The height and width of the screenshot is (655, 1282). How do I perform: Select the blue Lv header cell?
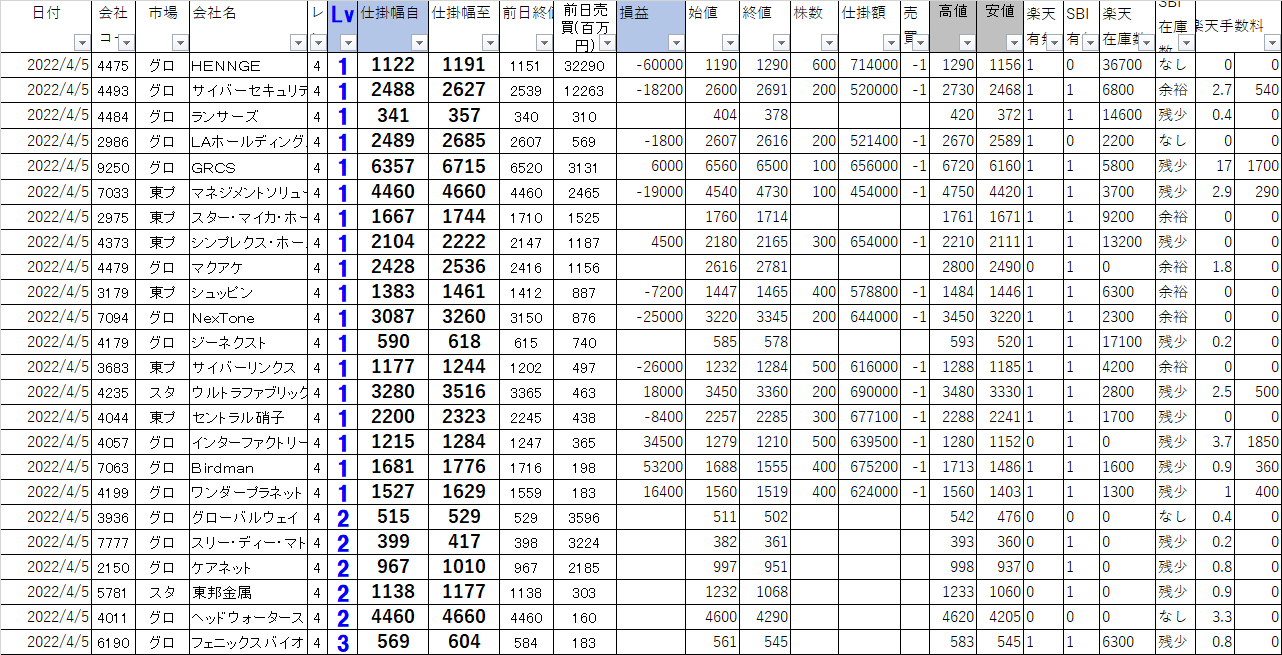click(343, 27)
